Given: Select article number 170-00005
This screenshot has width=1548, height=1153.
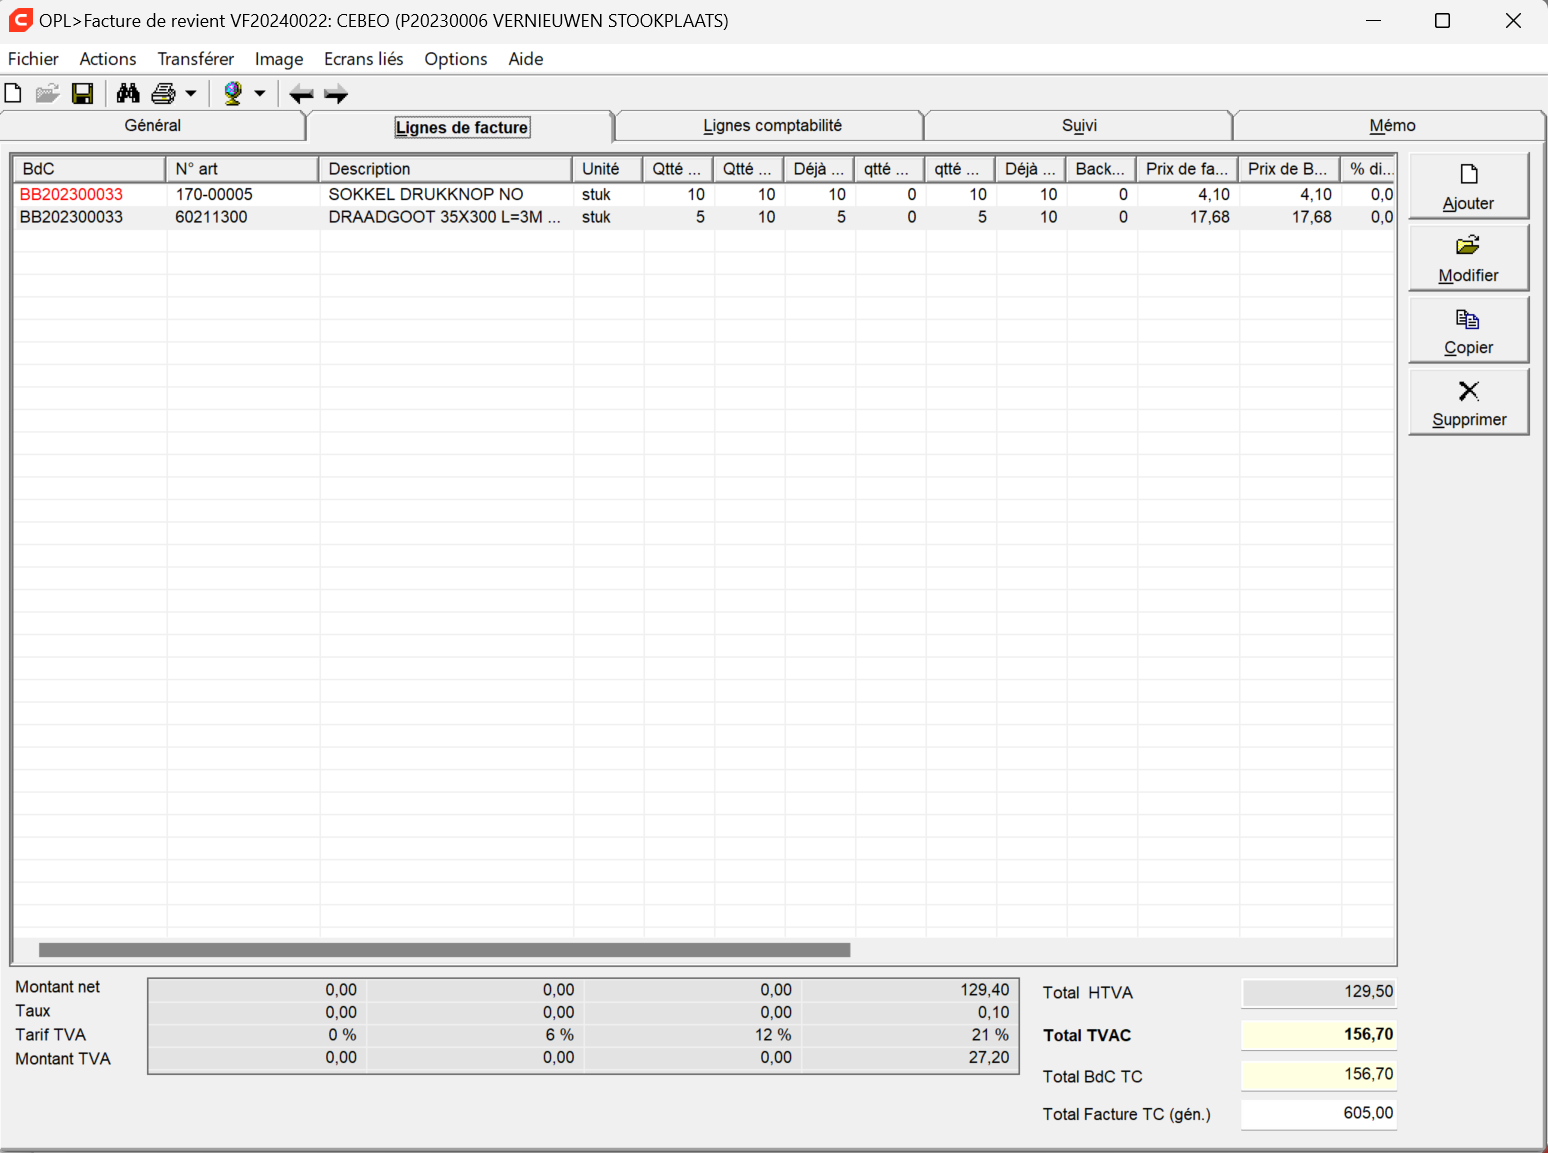Looking at the screenshot, I should (214, 194).
